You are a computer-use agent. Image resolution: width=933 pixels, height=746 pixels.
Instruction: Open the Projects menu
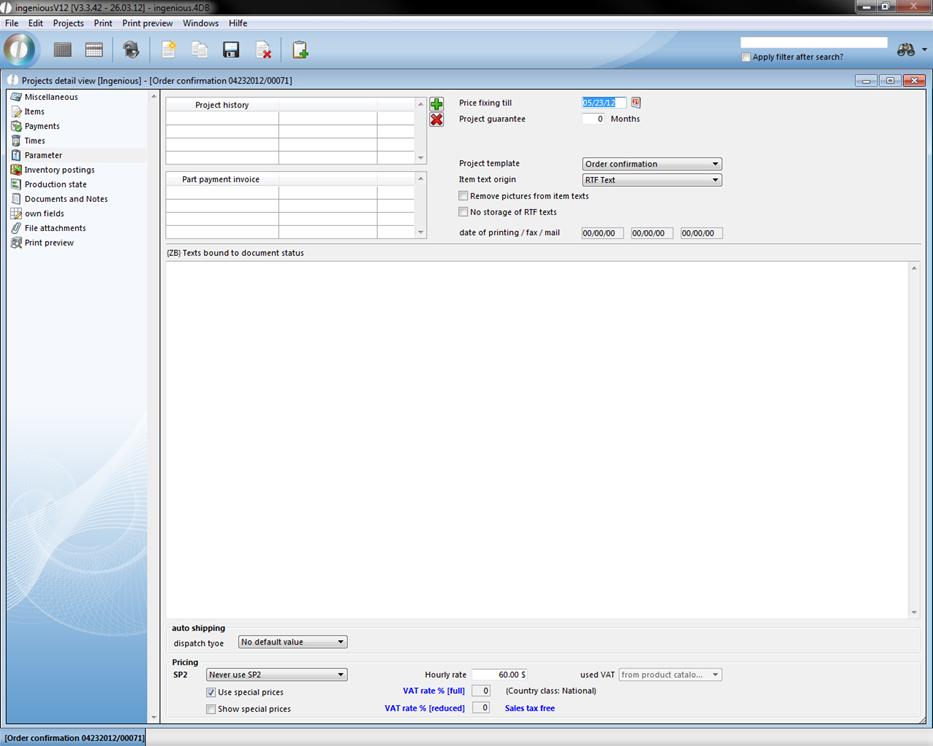(68, 23)
